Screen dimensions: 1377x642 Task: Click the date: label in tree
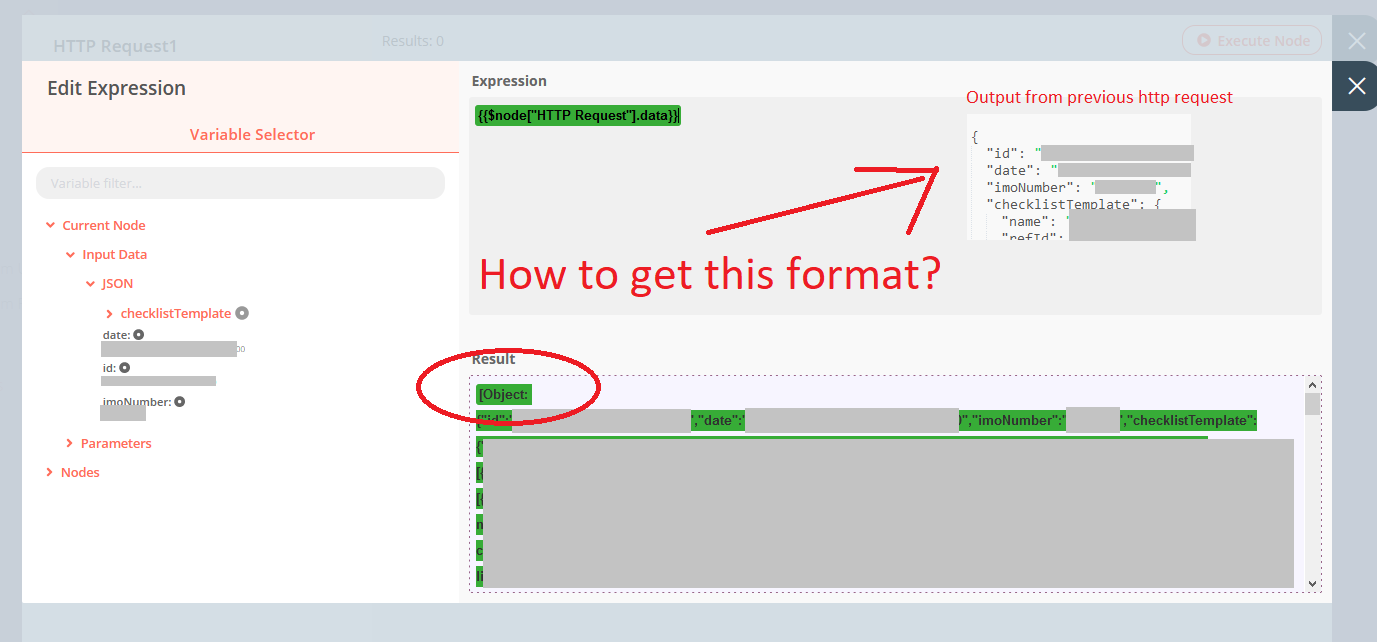click(x=117, y=335)
